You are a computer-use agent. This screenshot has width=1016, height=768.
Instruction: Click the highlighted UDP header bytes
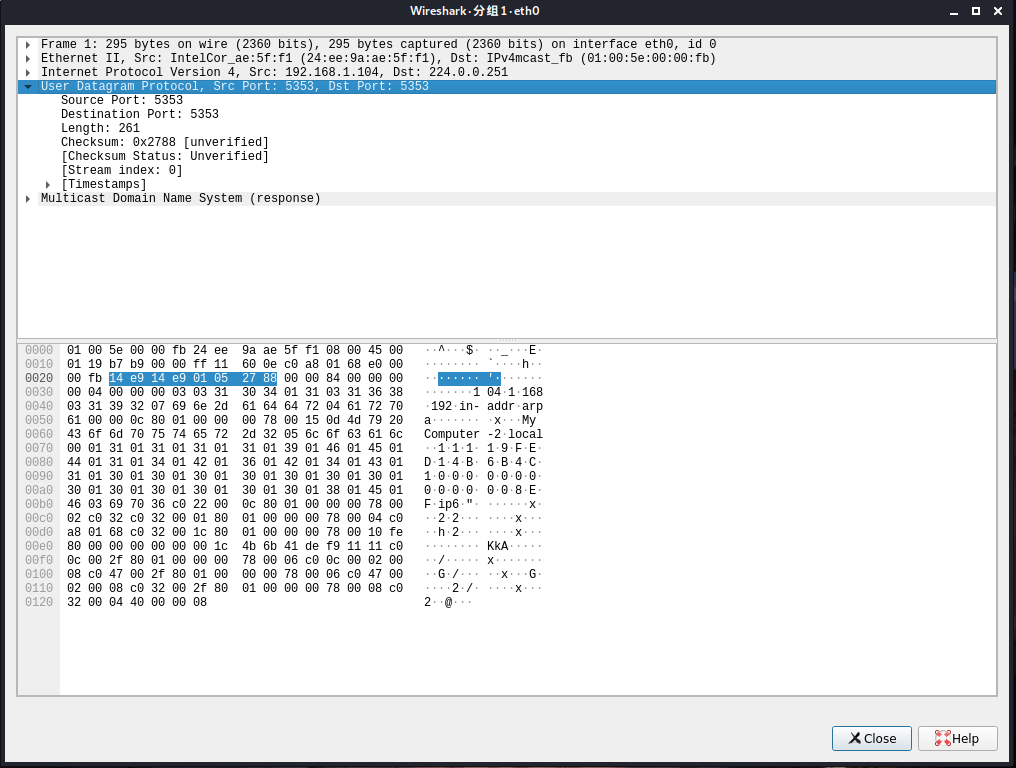click(x=194, y=378)
